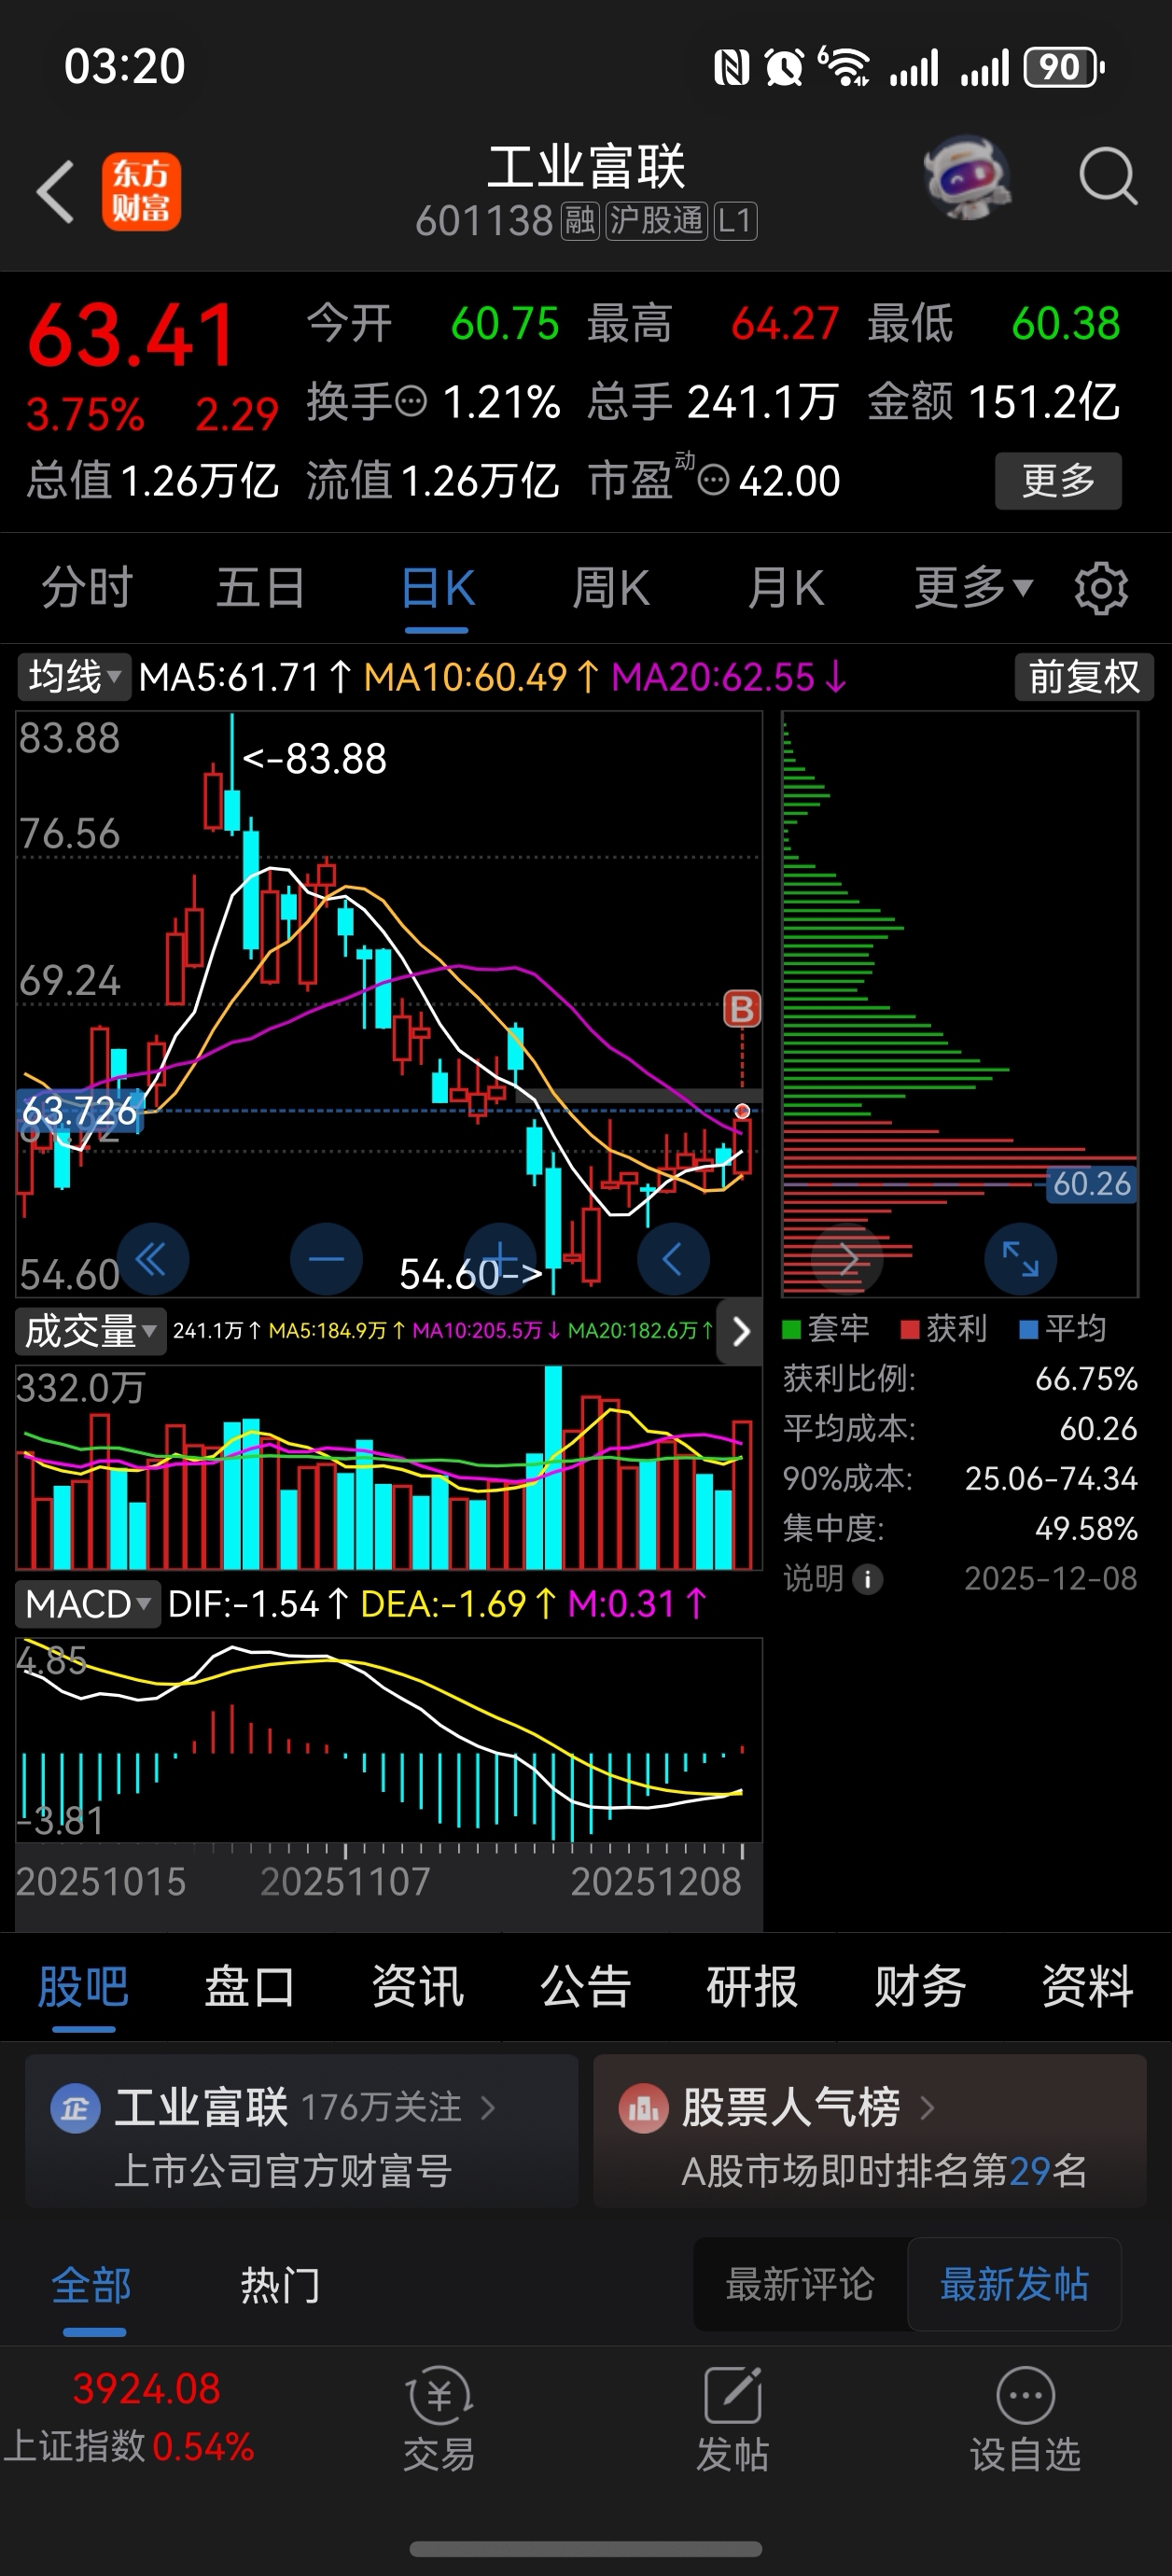The image size is (1172, 2576).
Task: Tap the 股票人气榜 ranking icon
Action: (x=643, y=2110)
